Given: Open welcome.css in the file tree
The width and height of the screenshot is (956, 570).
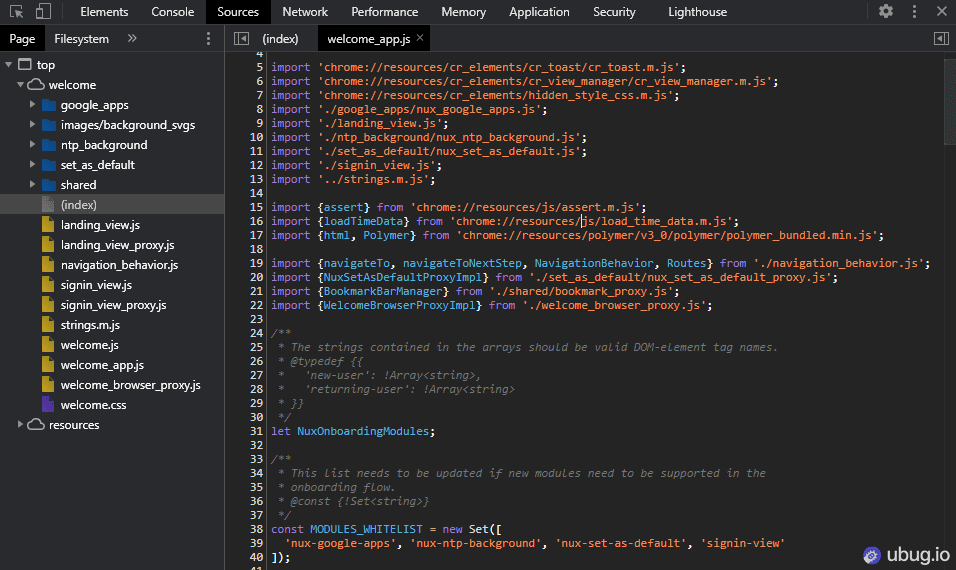Looking at the screenshot, I should (x=91, y=405).
